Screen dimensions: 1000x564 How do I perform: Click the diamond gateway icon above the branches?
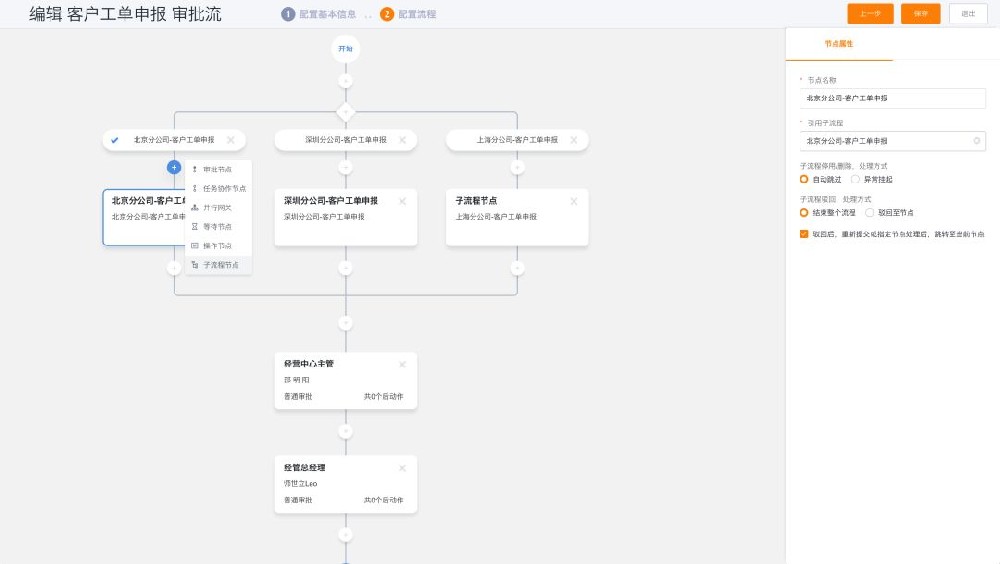point(346,112)
